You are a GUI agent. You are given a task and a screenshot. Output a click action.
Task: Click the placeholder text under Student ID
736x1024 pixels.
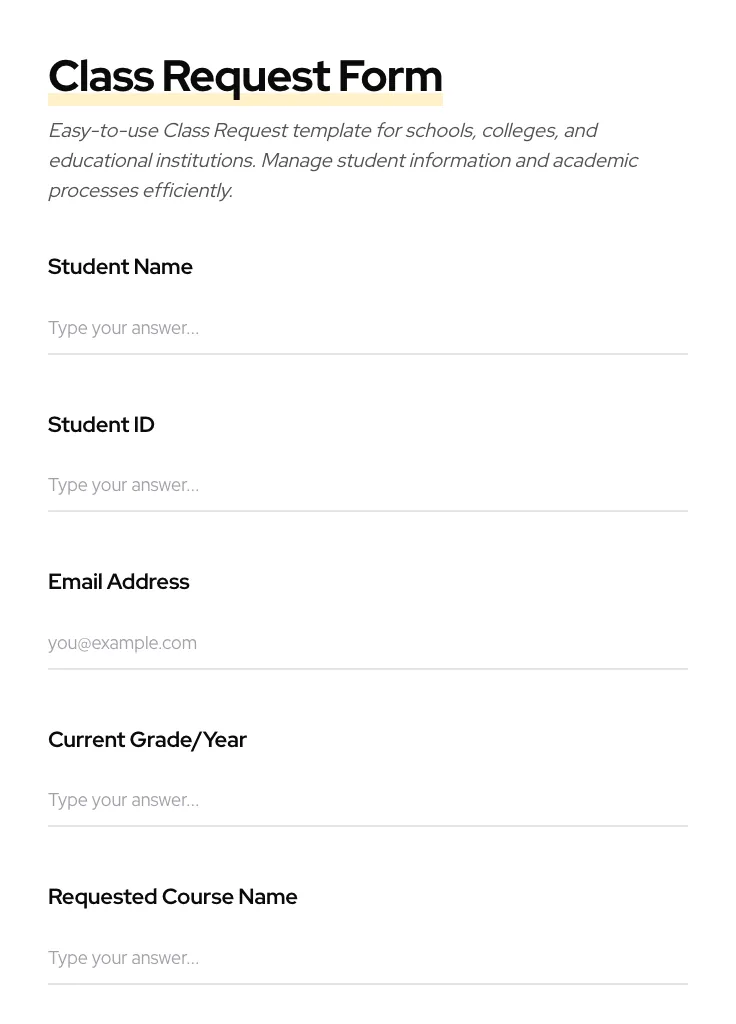tap(123, 485)
